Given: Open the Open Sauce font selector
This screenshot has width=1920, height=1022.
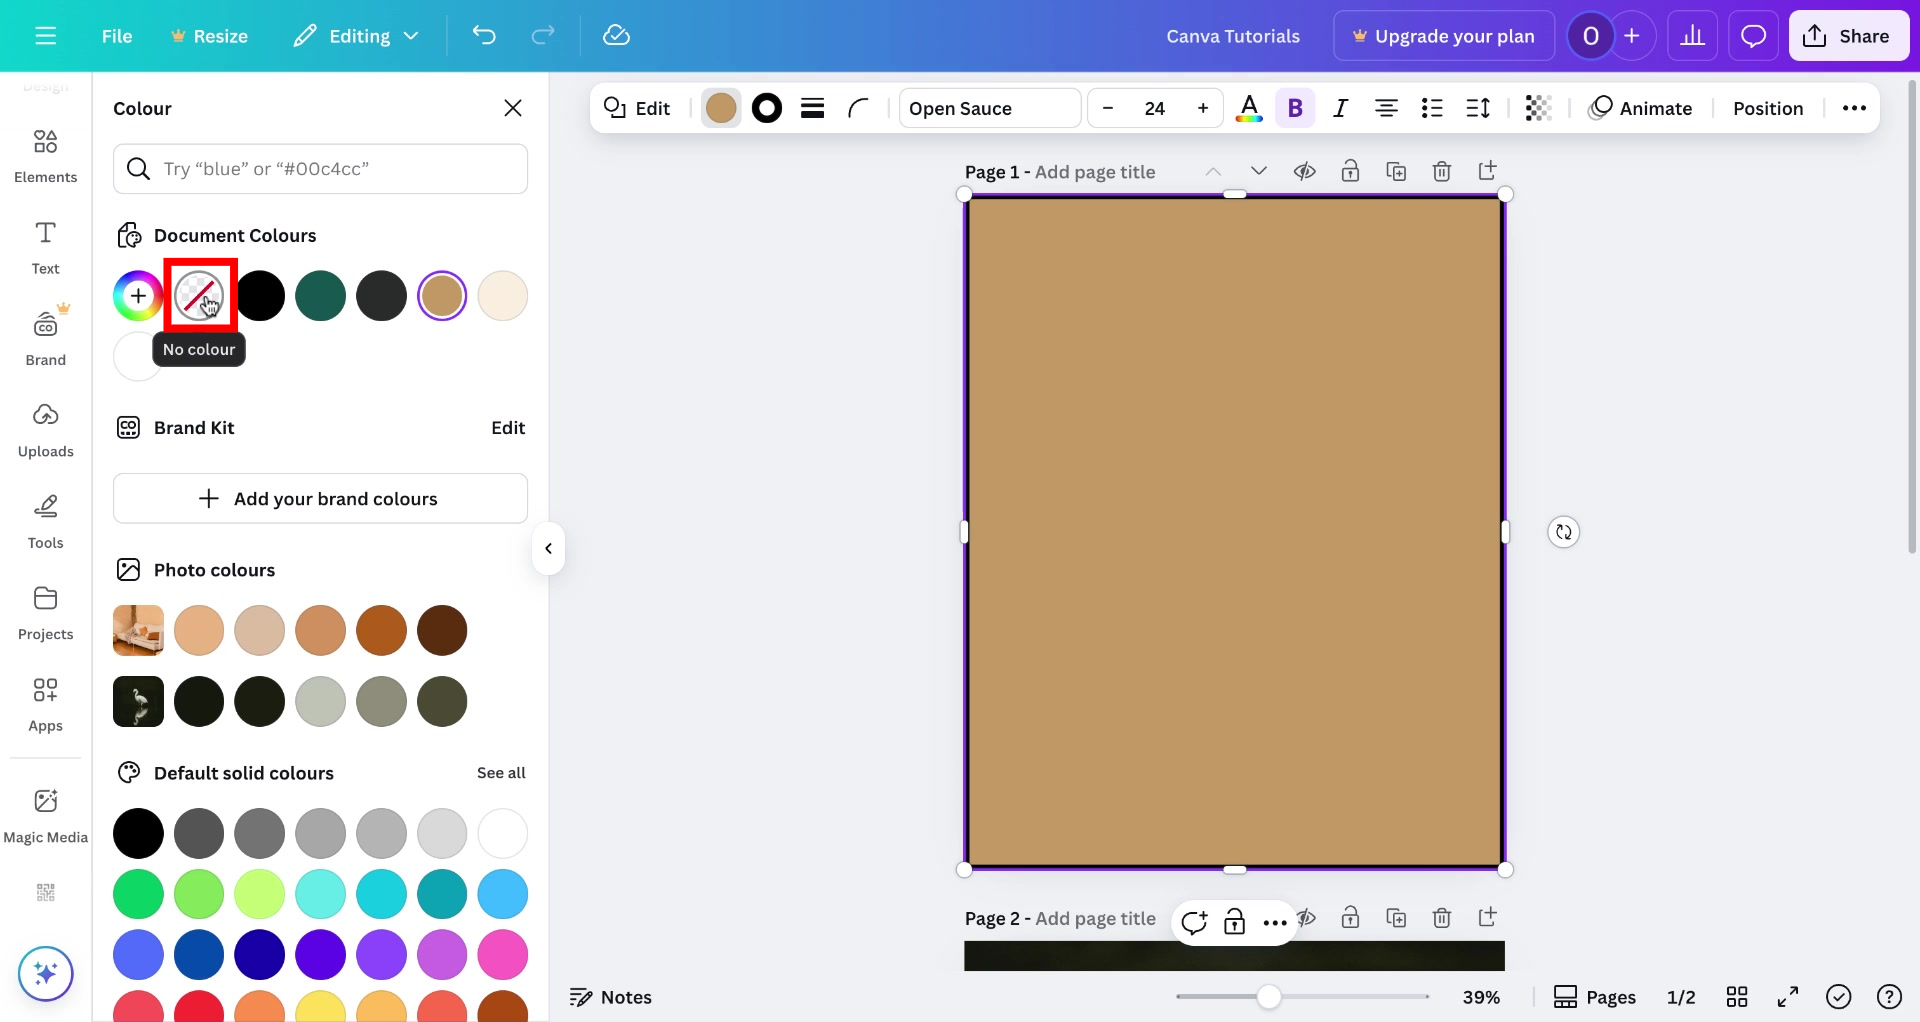Looking at the screenshot, I should click(988, 108).
